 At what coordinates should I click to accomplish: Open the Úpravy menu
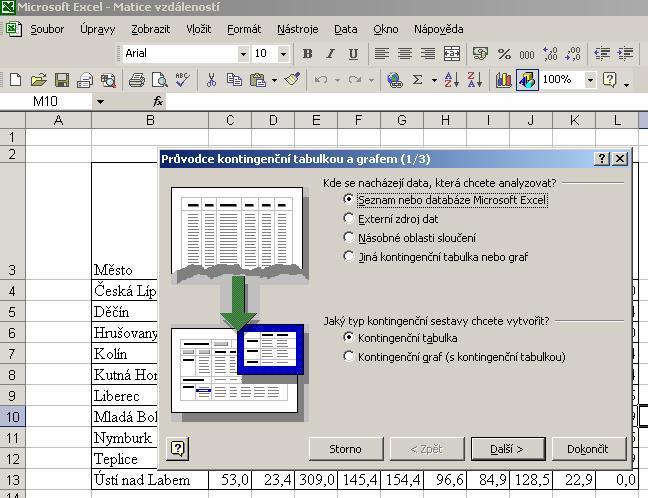(x=98, y=29)
